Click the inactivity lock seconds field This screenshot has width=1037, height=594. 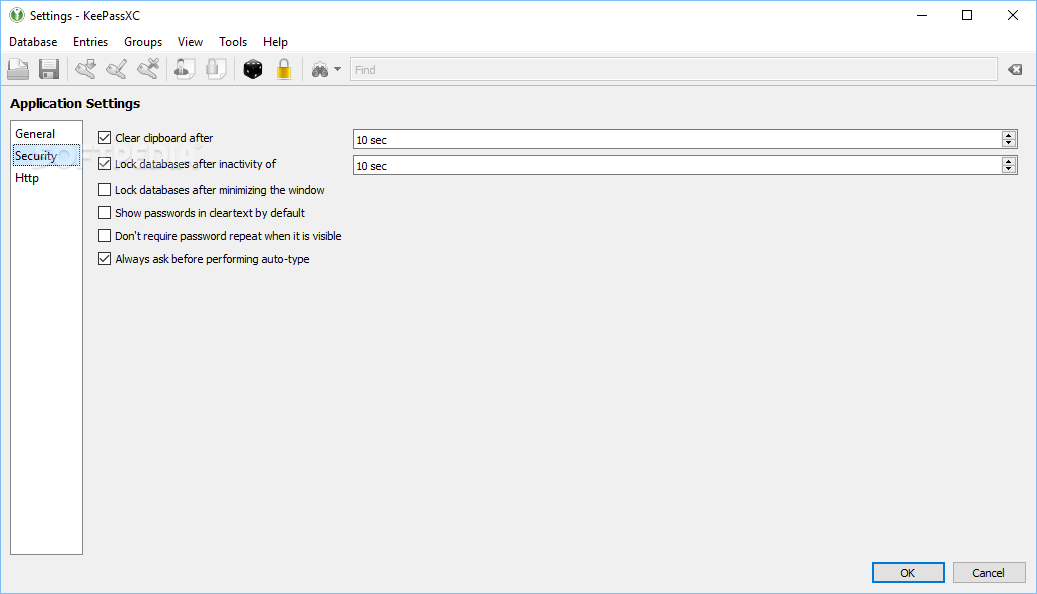tap(678, 165)
